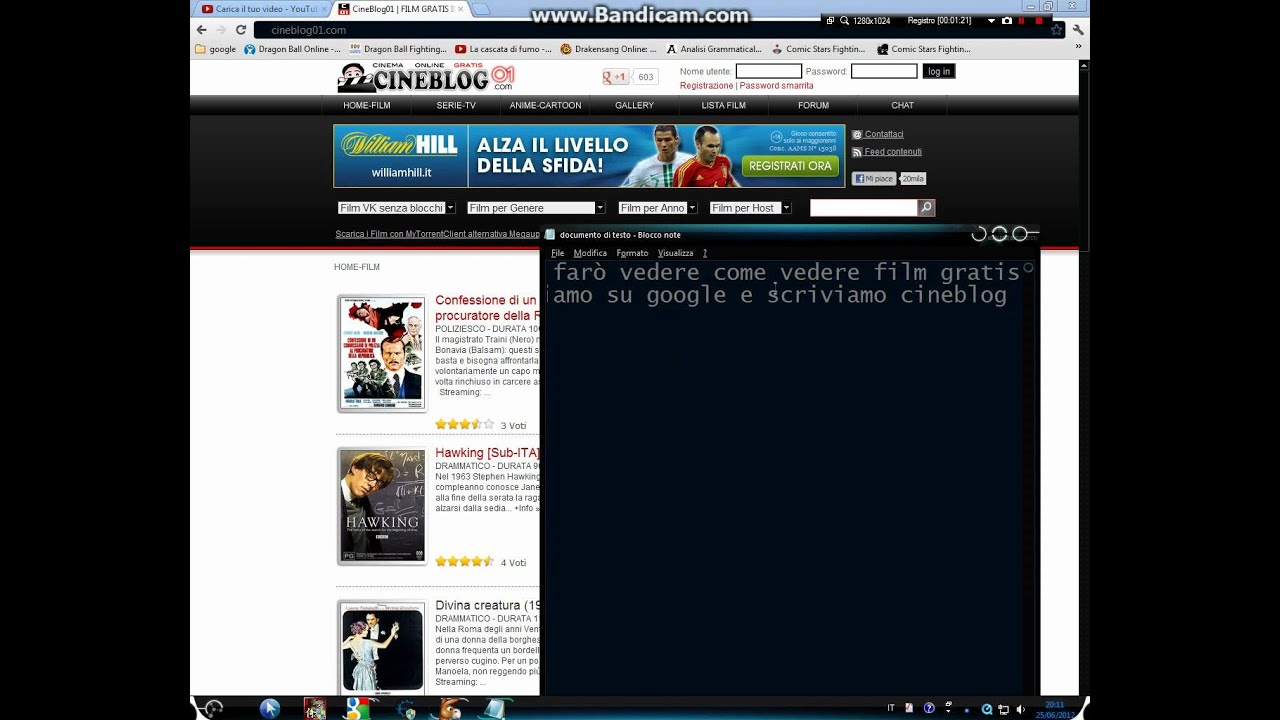Viewport: 1280px width, 720px height.
Task: Click the volume speaker tray icon
Action: [1021, 709]
